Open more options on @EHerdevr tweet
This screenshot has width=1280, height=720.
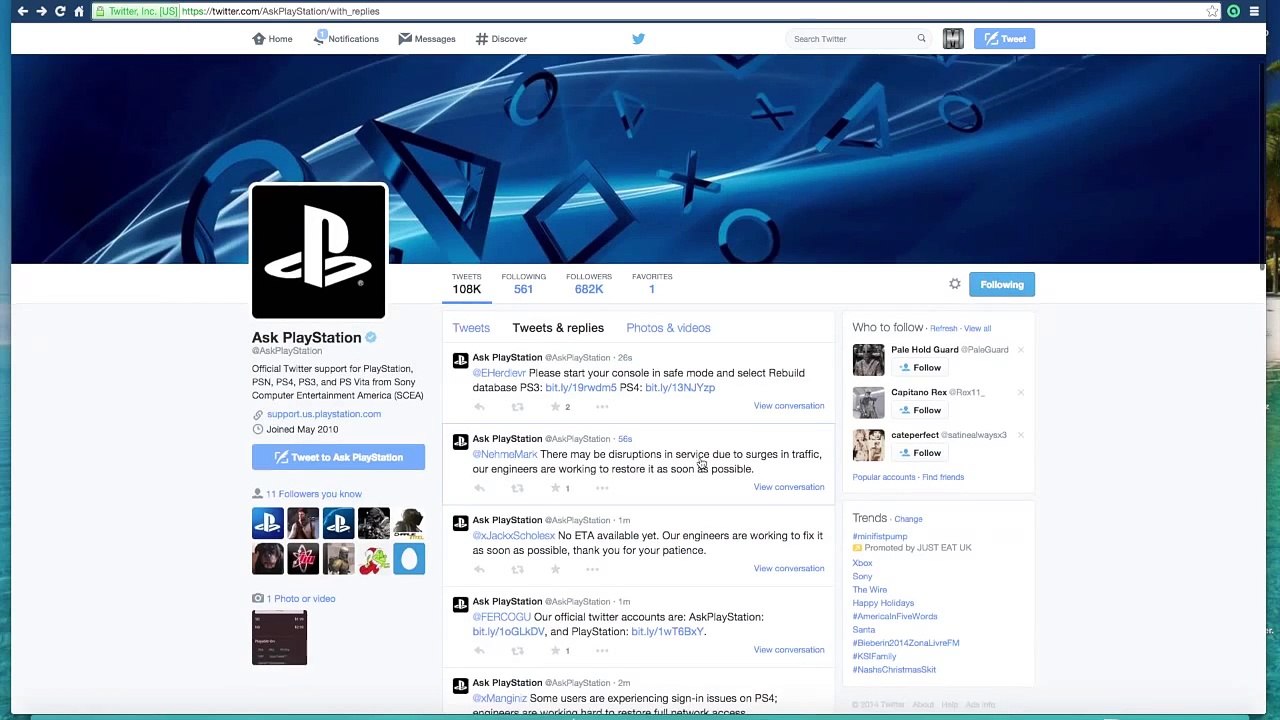click(602, 407)
